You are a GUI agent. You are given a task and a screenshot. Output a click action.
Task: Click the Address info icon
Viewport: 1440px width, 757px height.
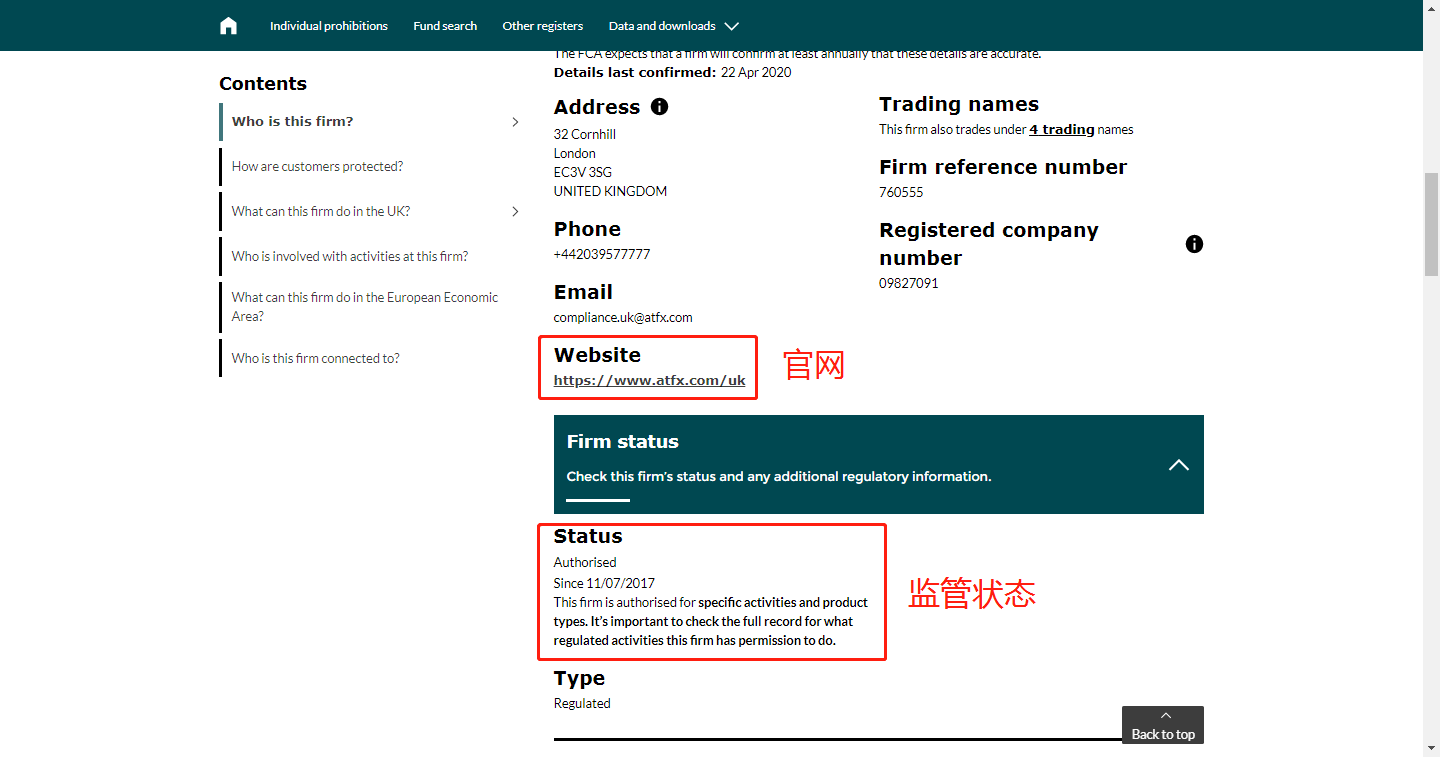click(659, 106)
